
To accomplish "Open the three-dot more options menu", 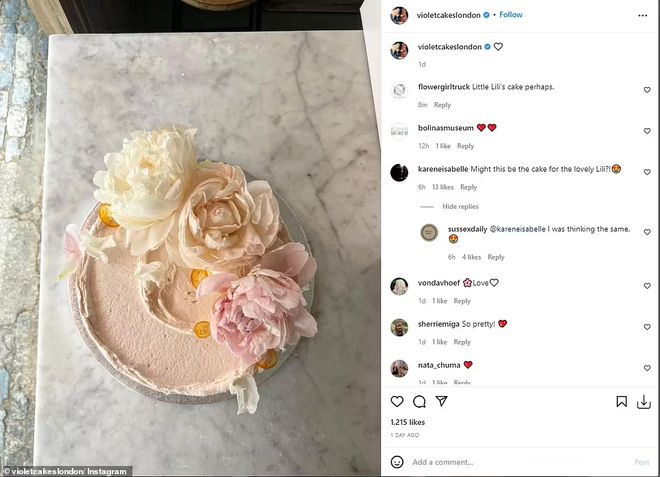I will coord(642,16).
